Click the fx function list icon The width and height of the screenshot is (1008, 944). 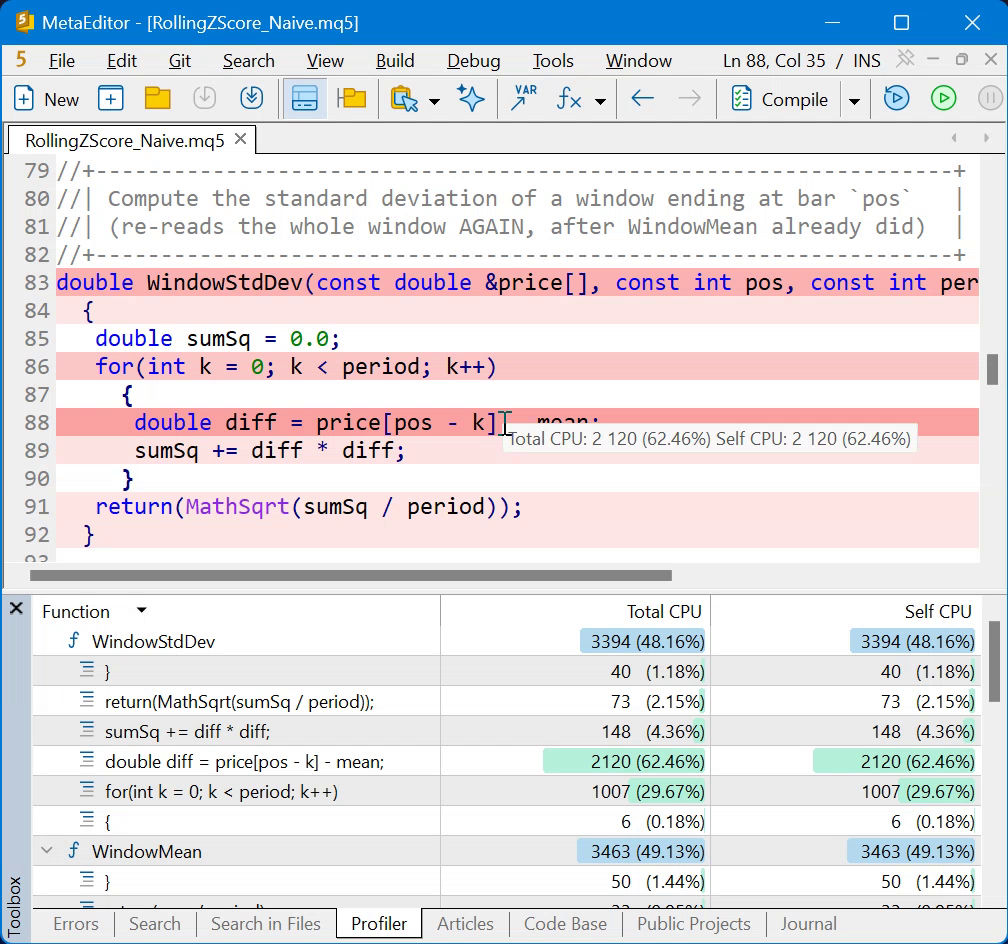pyautogui.click(x=569, y=99)
